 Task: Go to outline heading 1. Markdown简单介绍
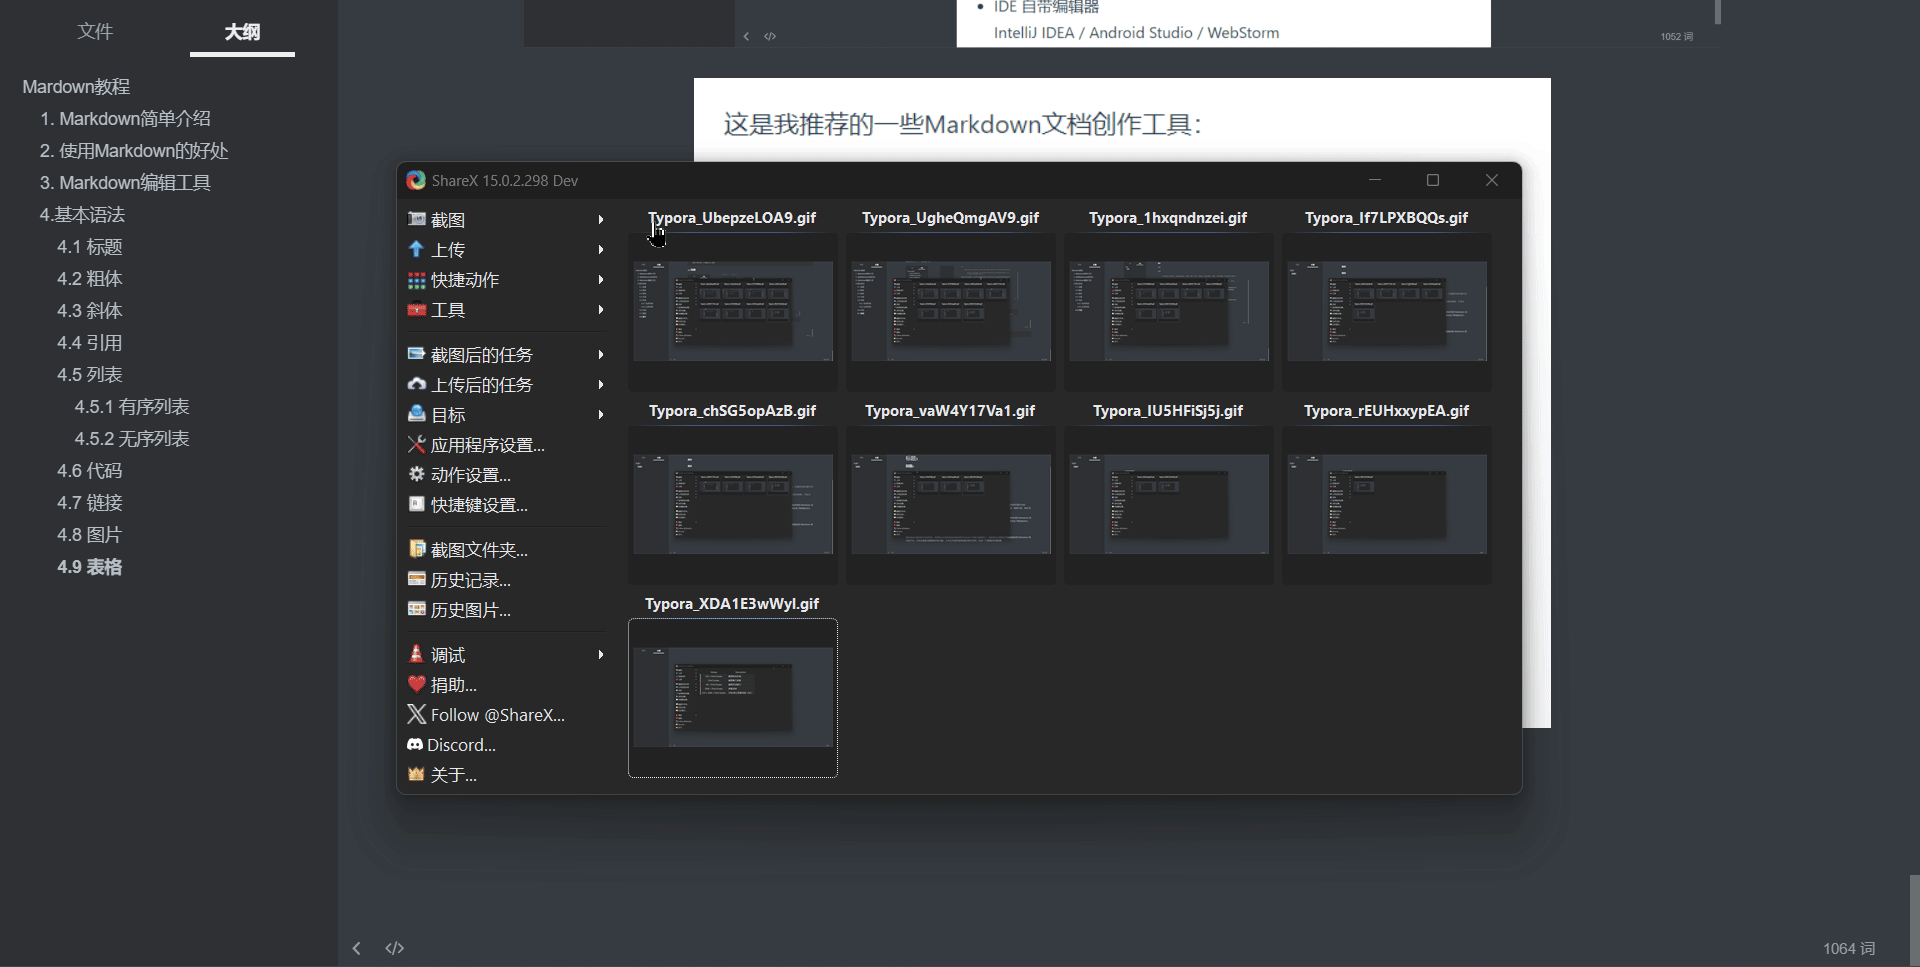pos(125,119)
